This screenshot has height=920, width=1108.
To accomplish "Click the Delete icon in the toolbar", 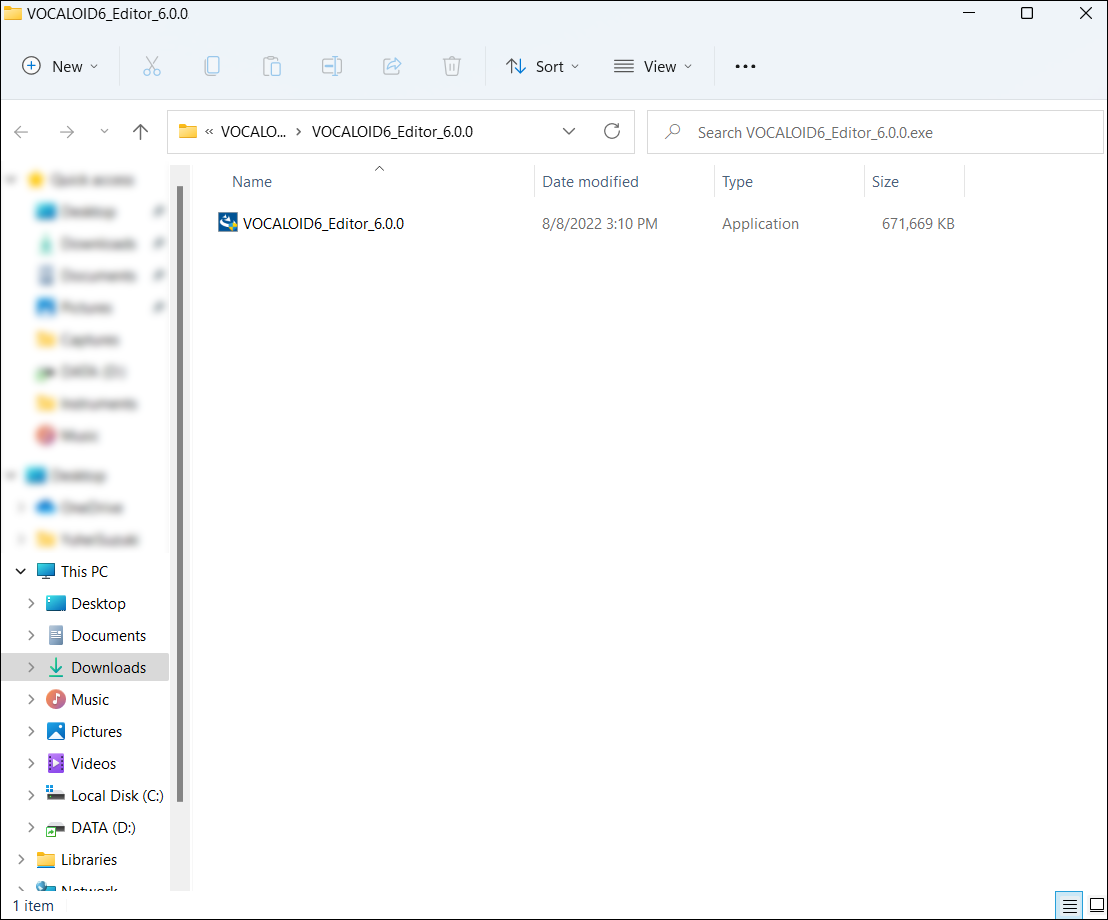I will pyautogui.click(x=452, y=66).
